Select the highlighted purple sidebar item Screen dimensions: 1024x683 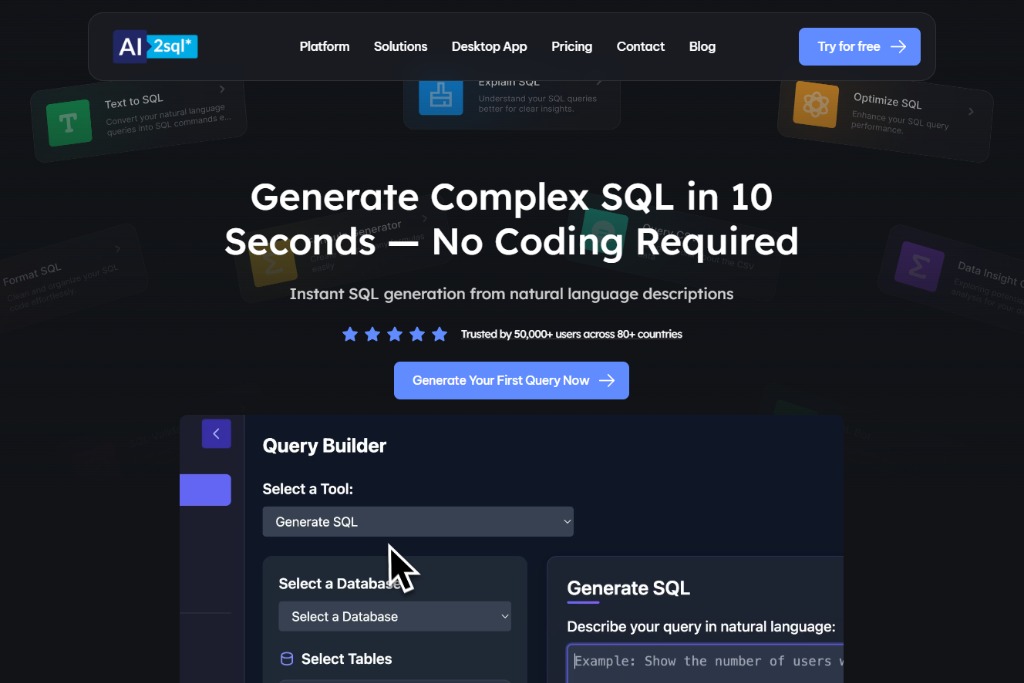[205, 490]
